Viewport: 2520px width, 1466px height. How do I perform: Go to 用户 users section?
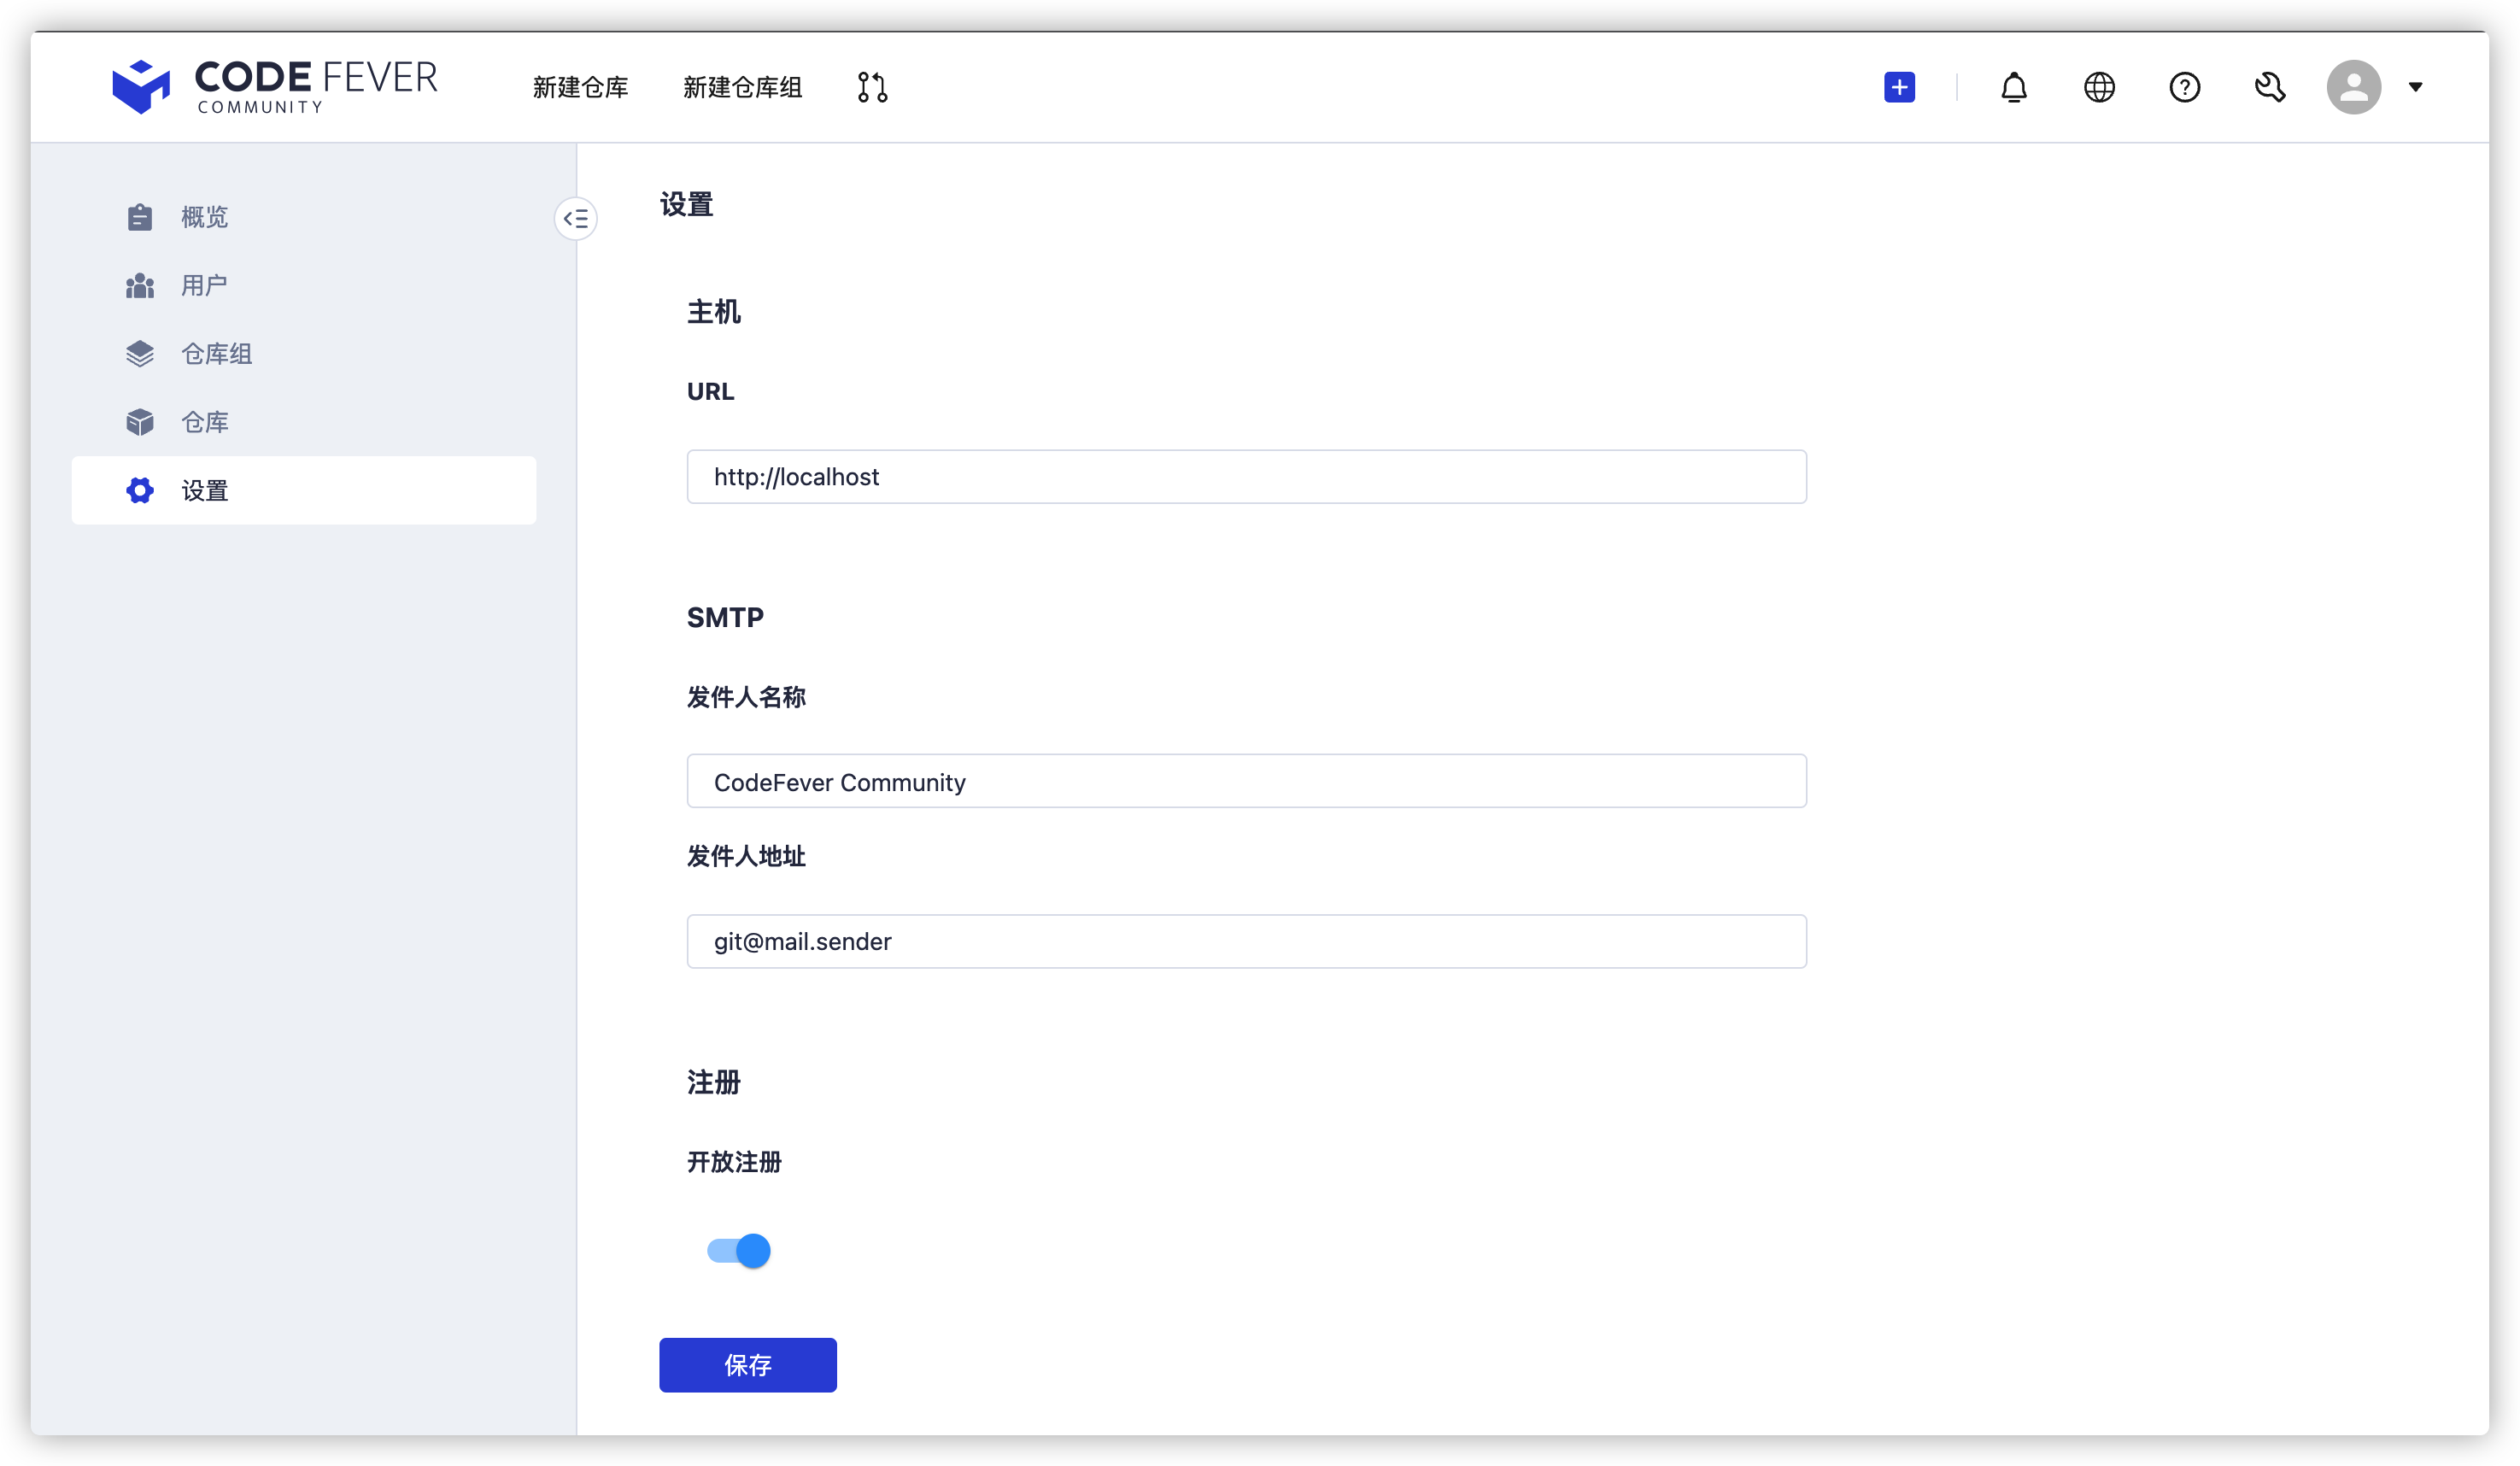204,286
